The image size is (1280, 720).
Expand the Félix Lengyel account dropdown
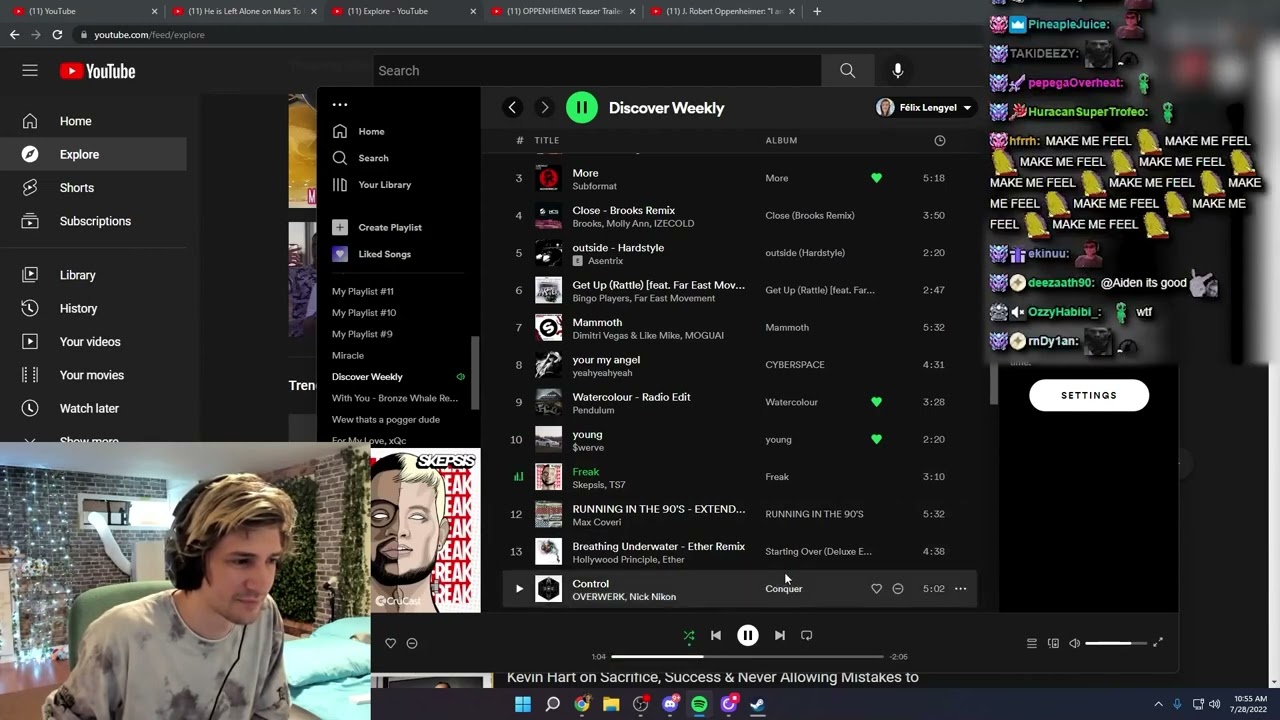pyautogui.click(x=925, y=108)
